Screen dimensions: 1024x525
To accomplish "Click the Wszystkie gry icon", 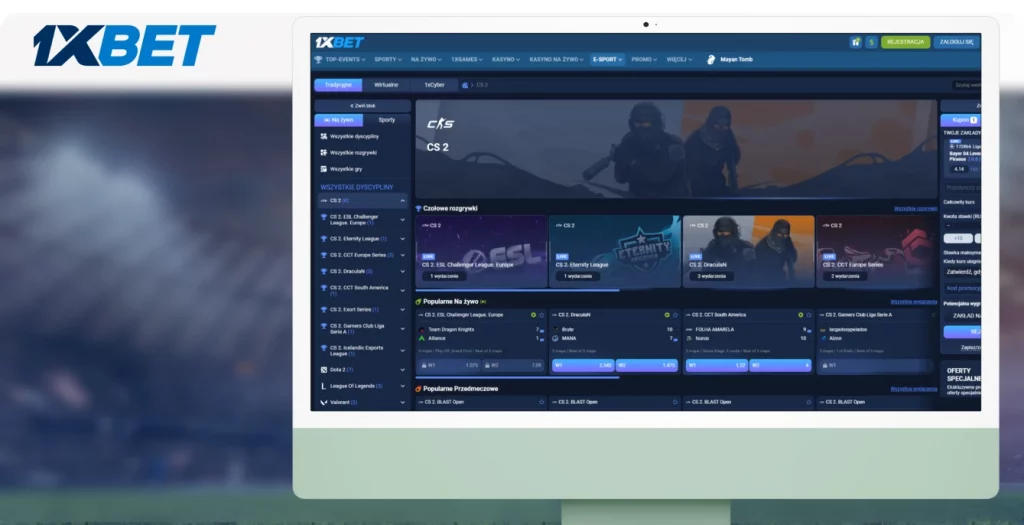I will click(323, 169).
